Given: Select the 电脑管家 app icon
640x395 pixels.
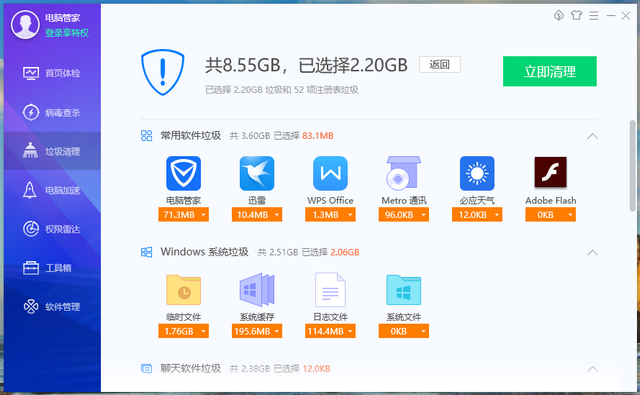Looking at the screenshot, I should (183, 173).
